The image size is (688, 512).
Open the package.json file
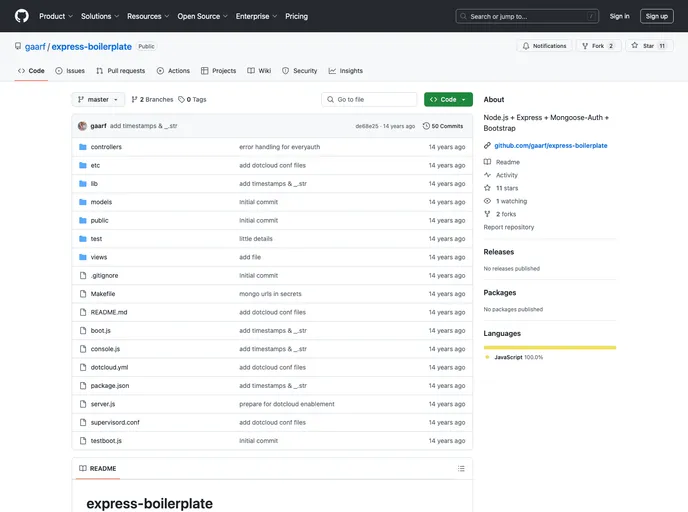[110, 386]
